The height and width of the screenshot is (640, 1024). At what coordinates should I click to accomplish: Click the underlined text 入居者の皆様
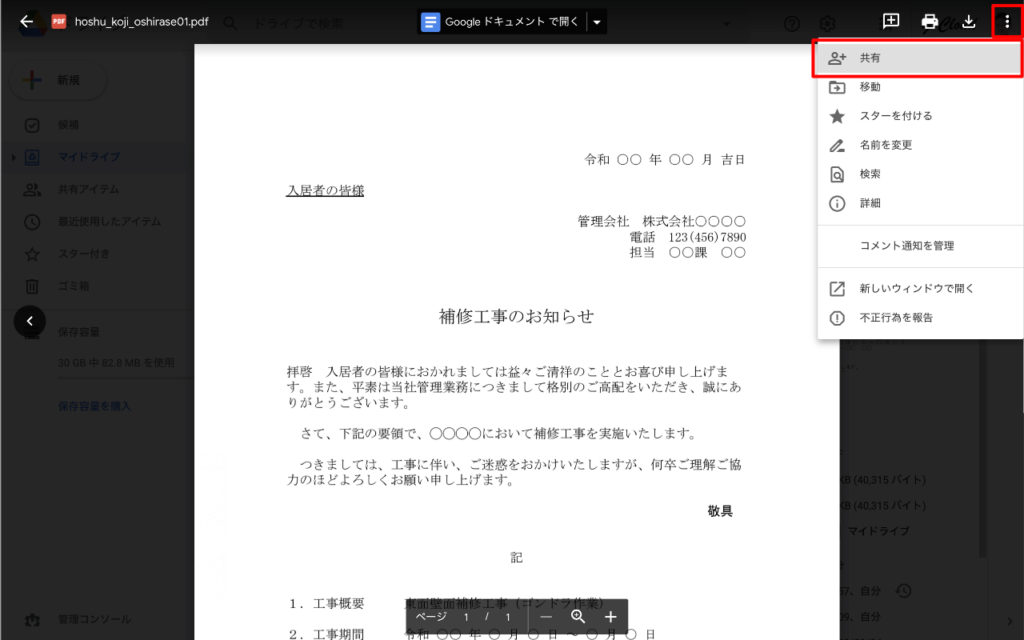(x=325, y=191)
